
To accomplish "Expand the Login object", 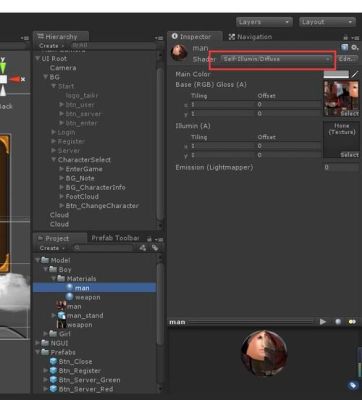I will tap(54, 132).
